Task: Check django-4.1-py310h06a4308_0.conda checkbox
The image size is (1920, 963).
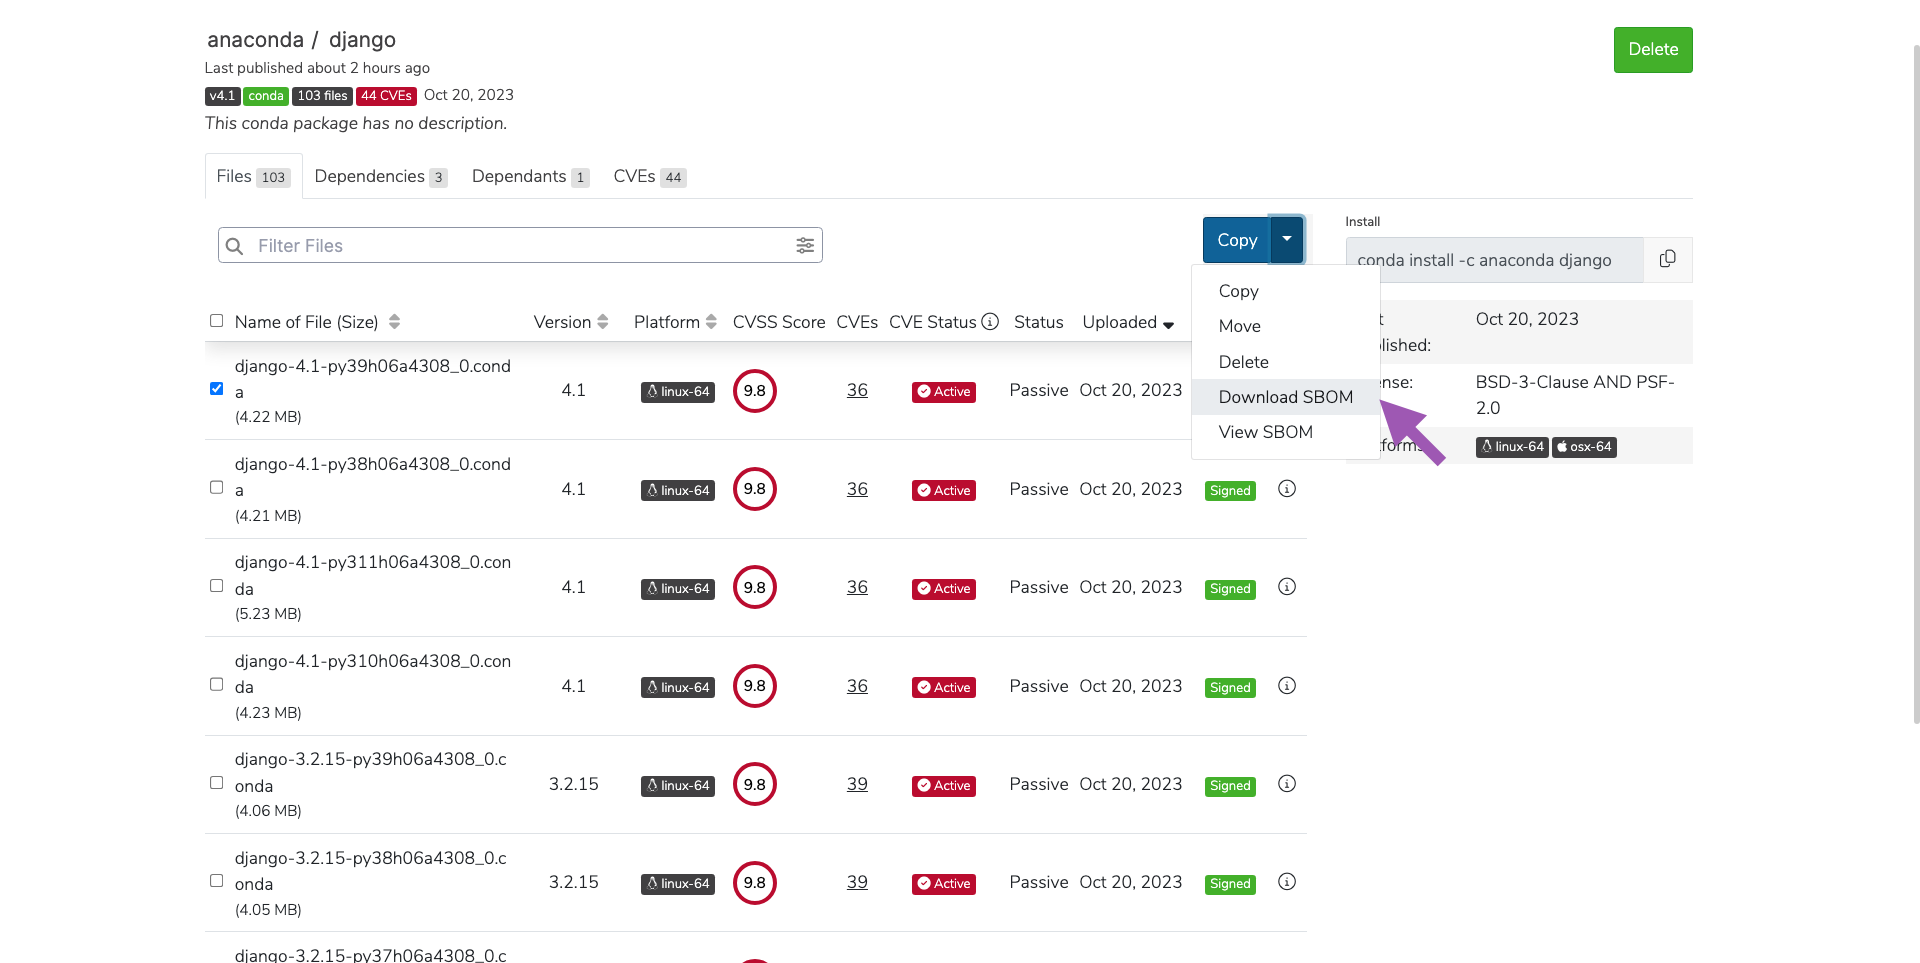Action: (216, 685)
